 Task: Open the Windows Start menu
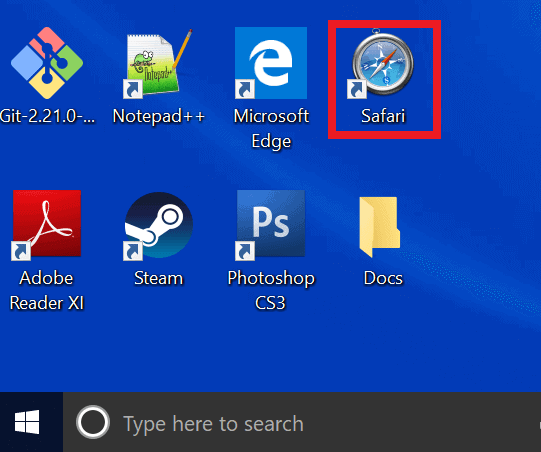click(x=27, y=422)
